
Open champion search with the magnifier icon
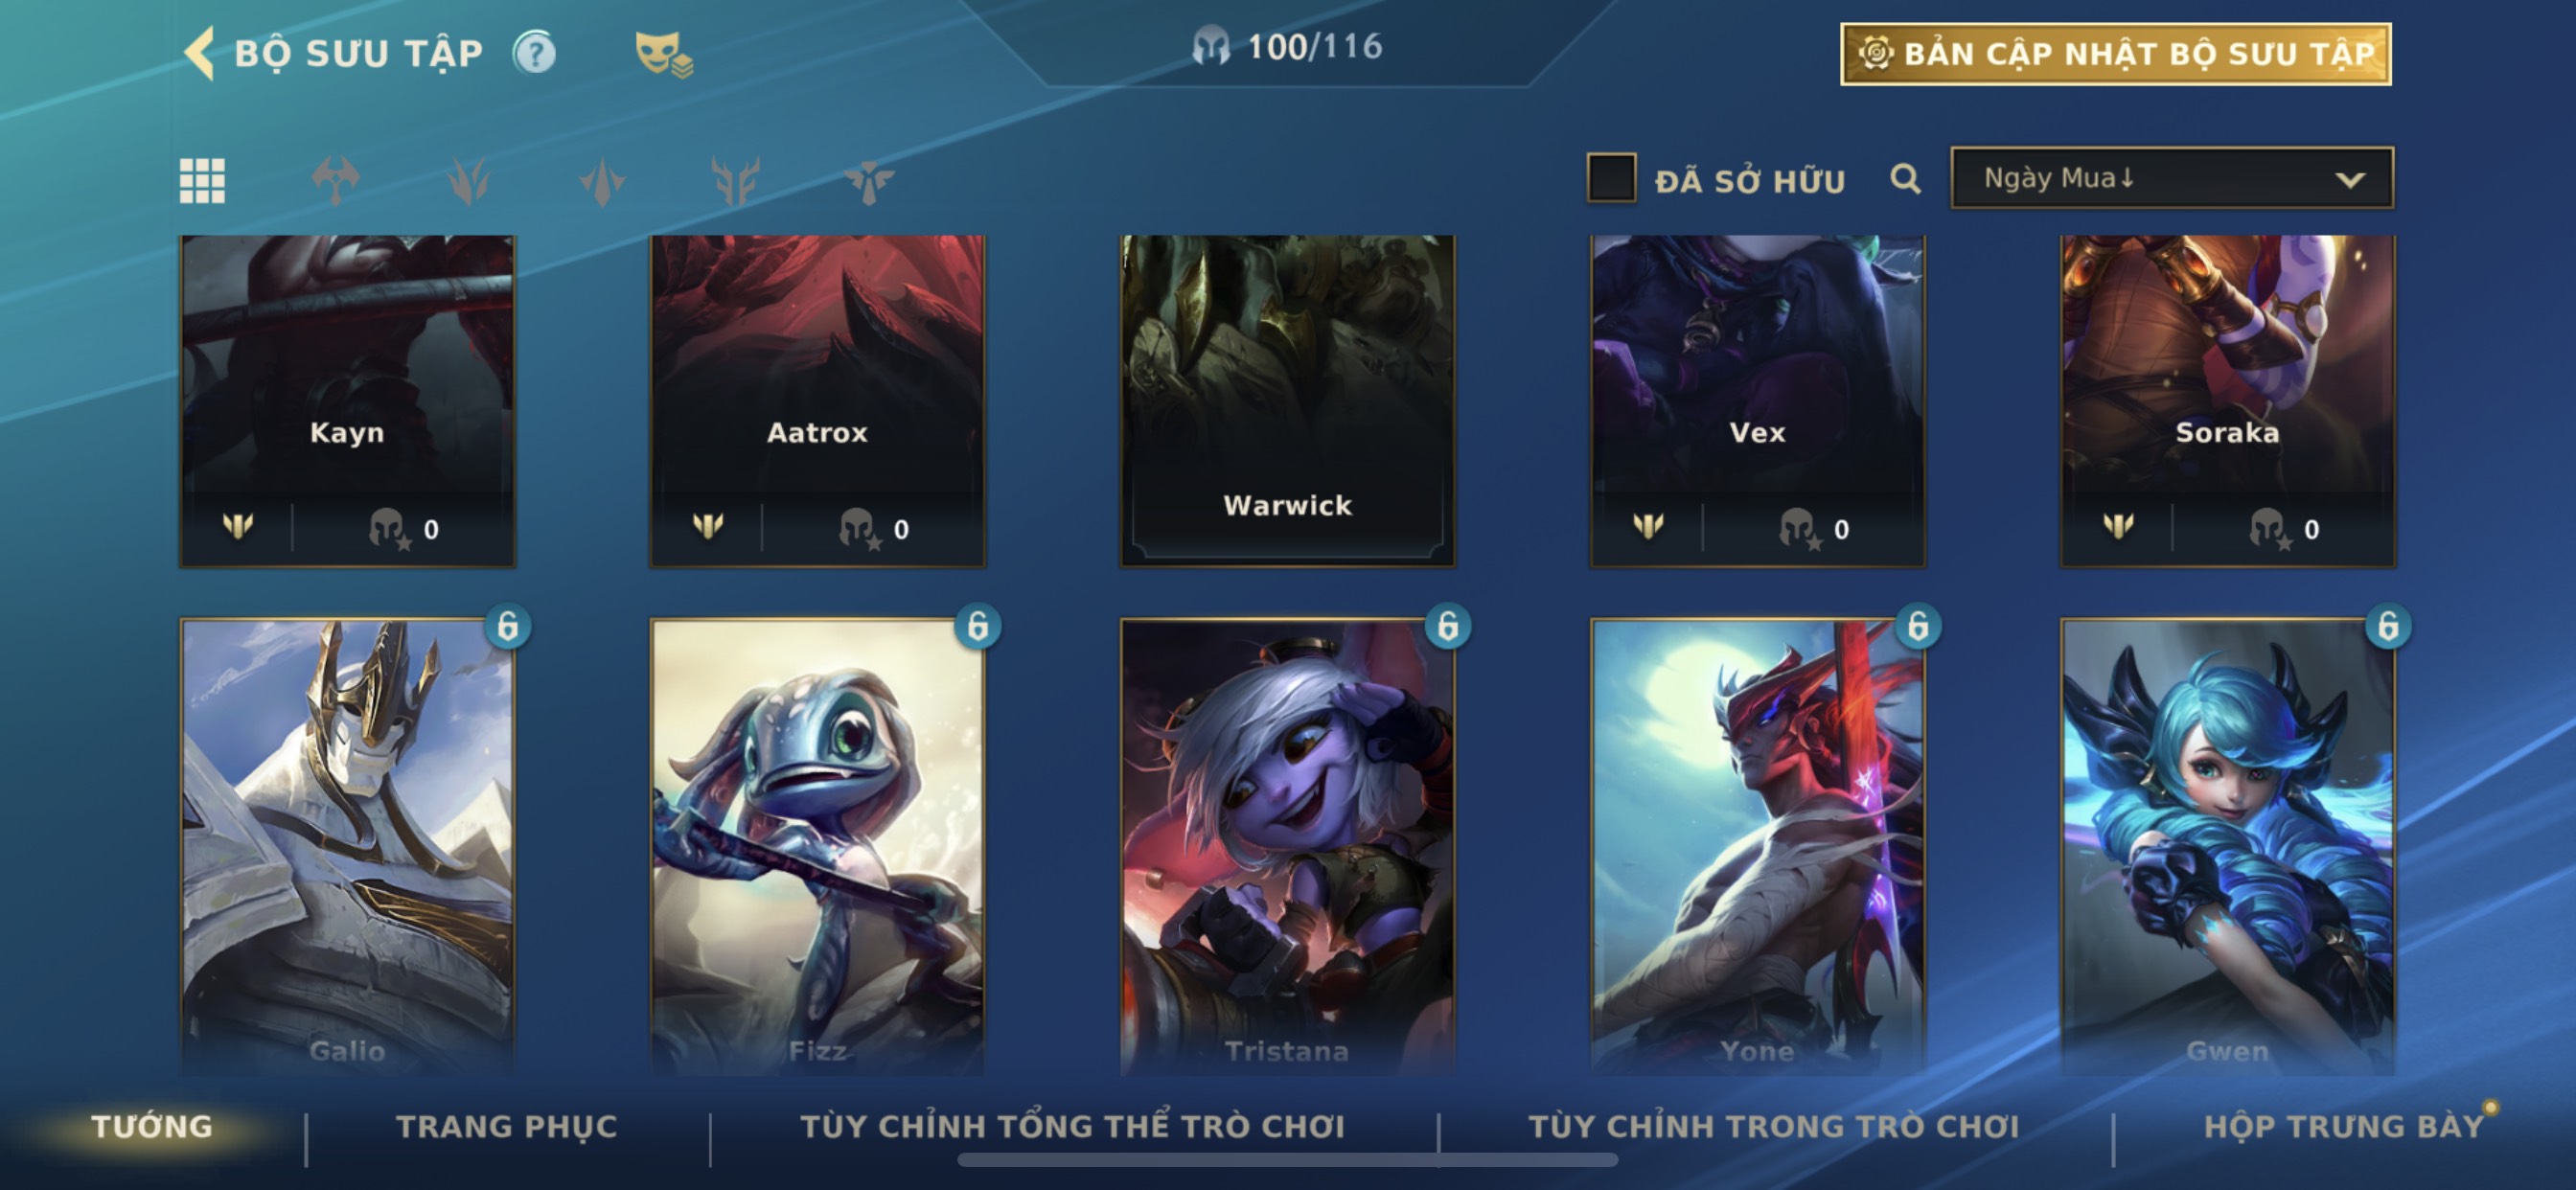[1905, 179]
